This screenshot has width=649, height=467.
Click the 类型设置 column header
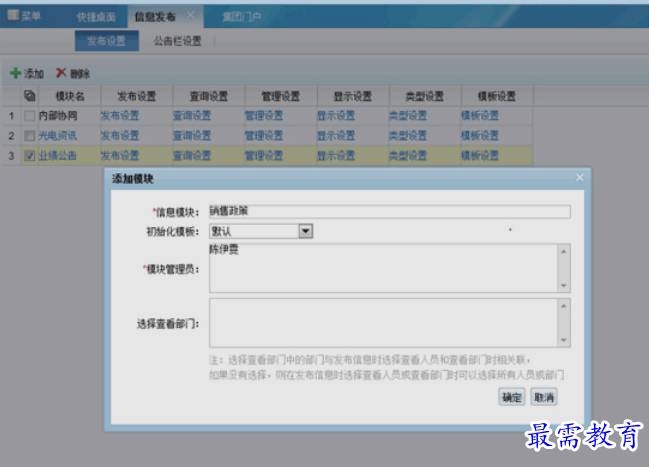(425, 96)
